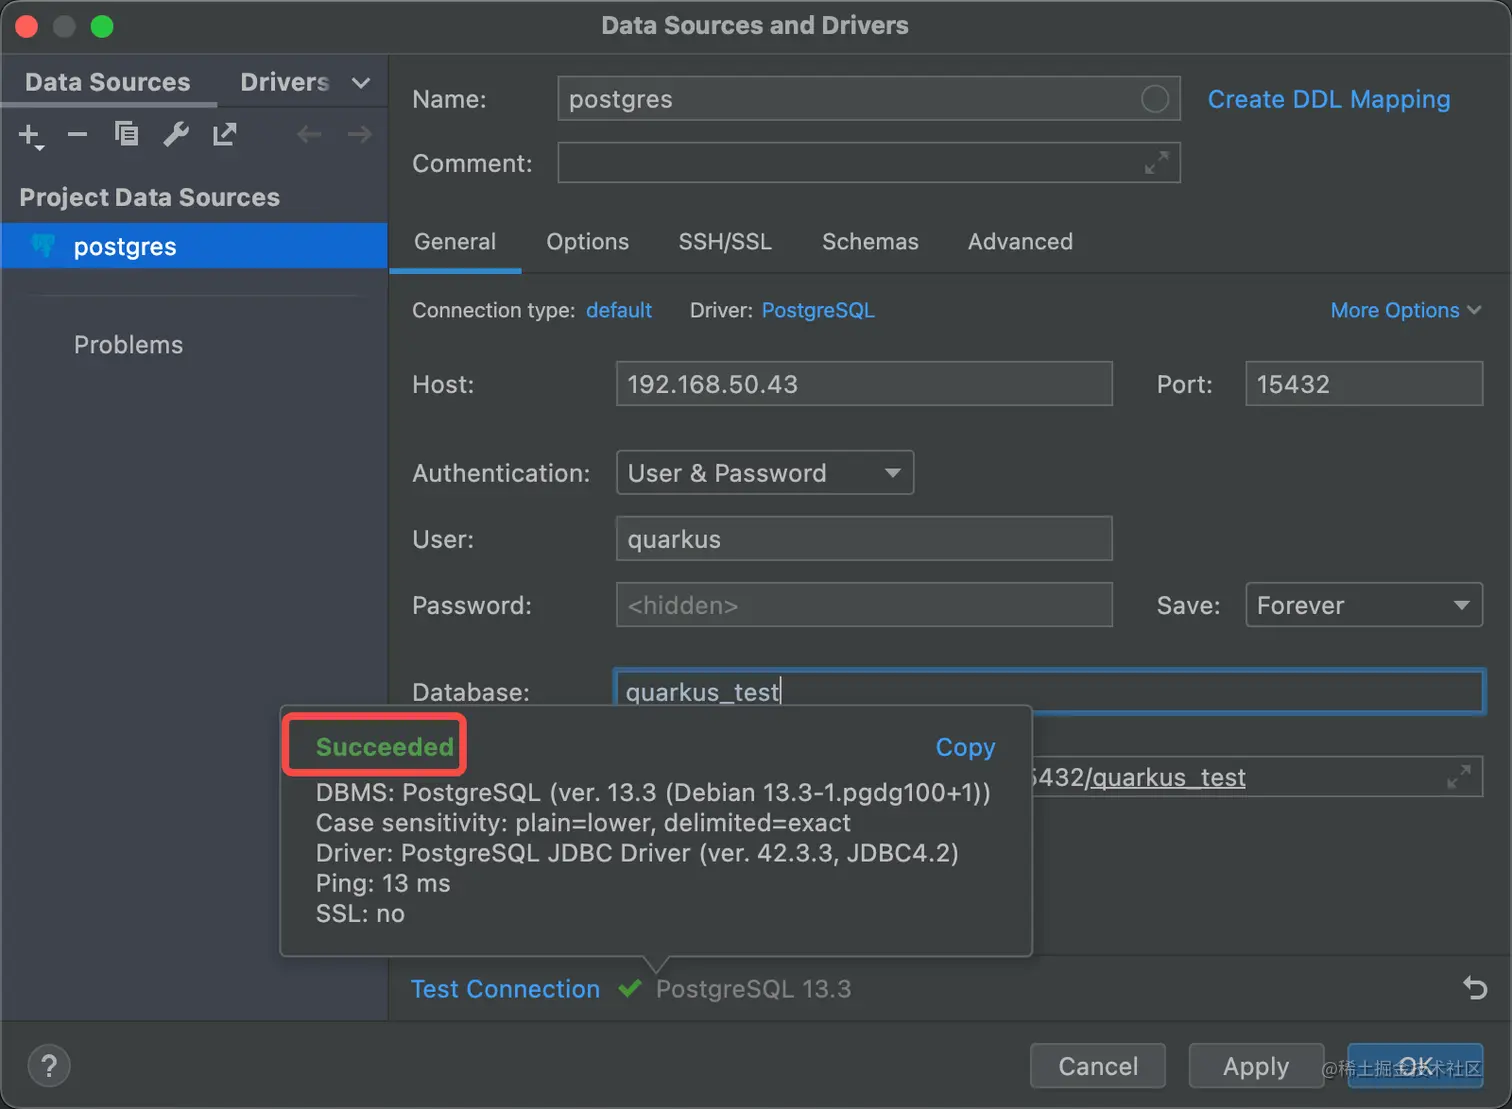Screen dimensions: 1512x1109
Task: Focus the Name input field
Action: pos(869,99)
